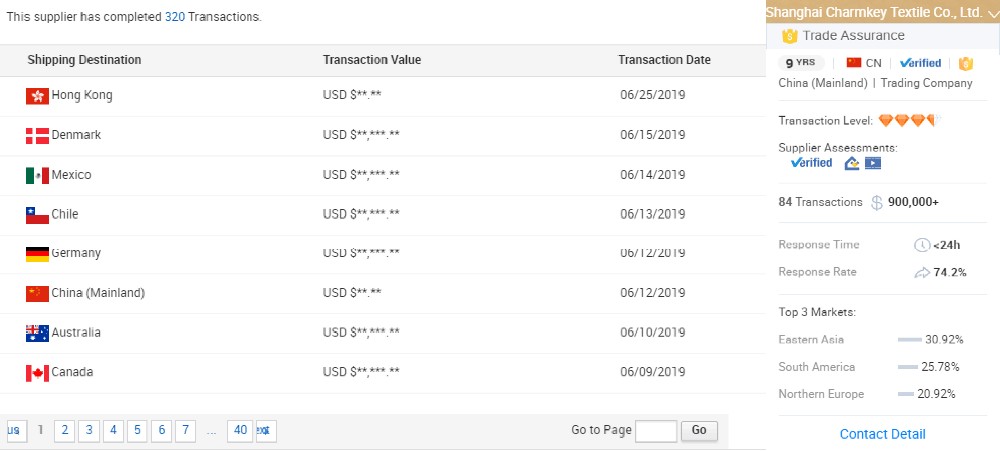The image size is (1000, 451).
Task: Click the Transaction Level diamonds icon
Action: point(906,121)
